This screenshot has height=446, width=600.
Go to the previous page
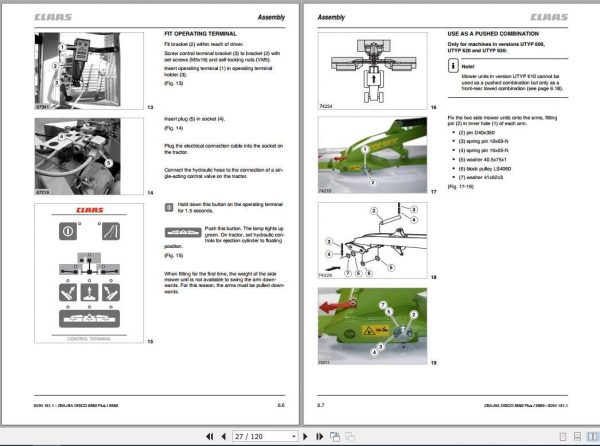223,436
